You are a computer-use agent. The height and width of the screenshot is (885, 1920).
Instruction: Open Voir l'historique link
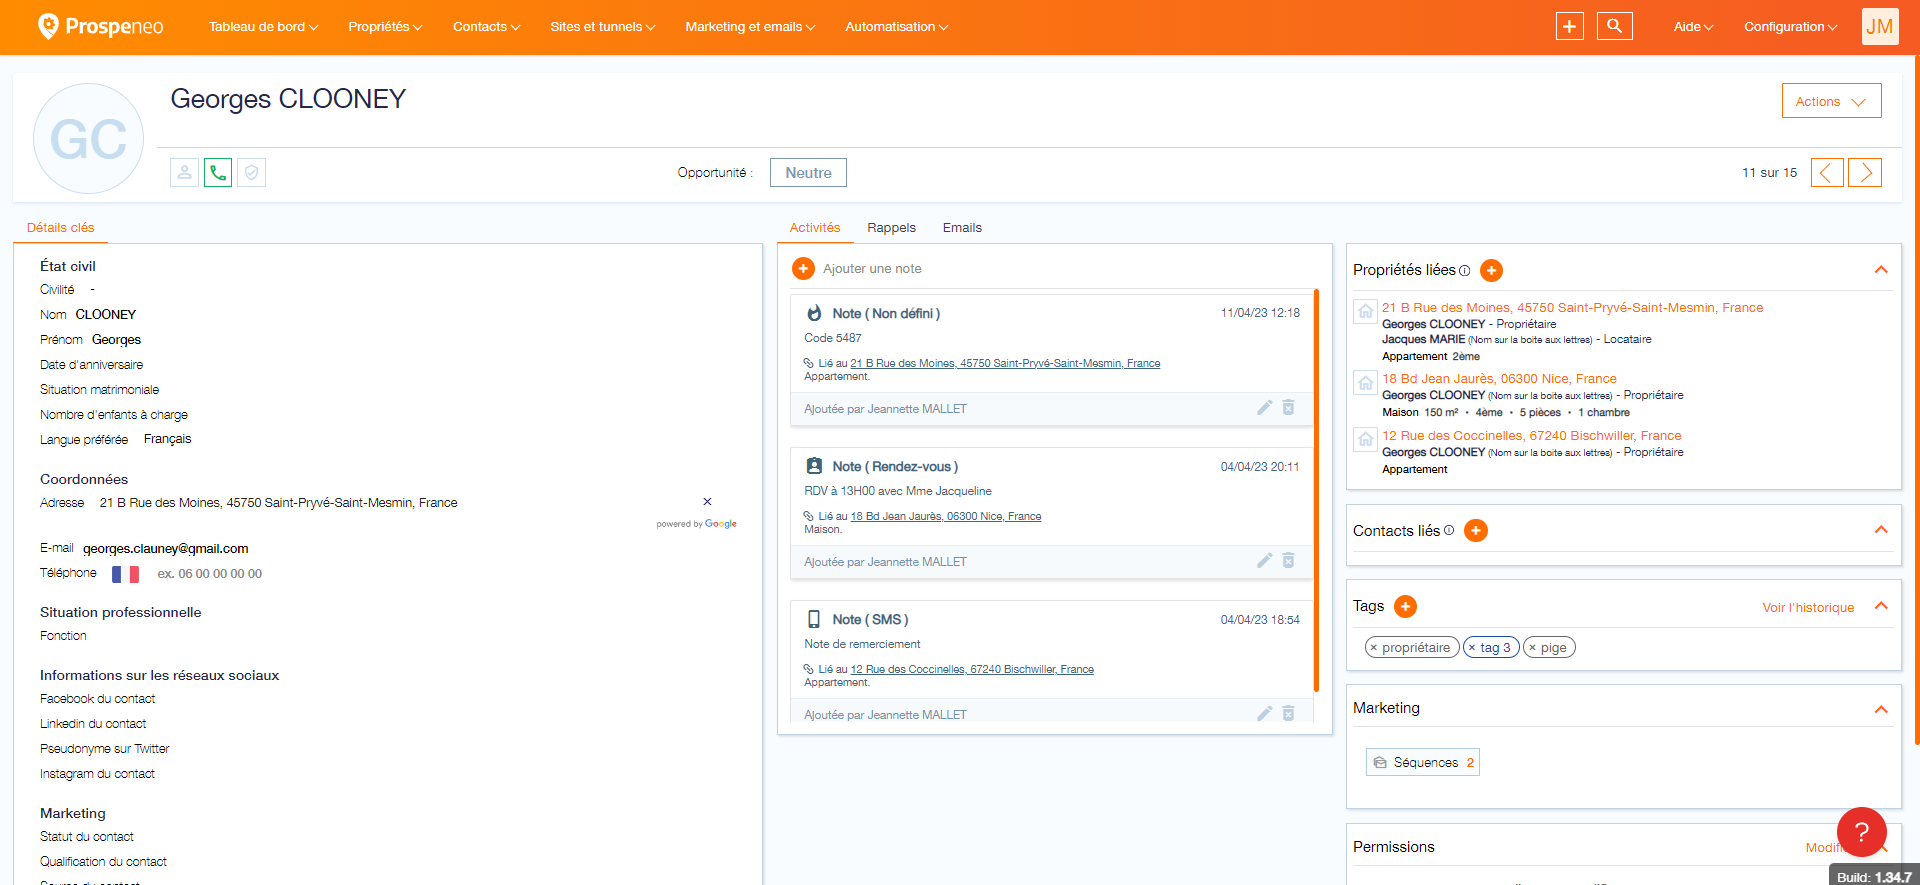[1808, 608]
